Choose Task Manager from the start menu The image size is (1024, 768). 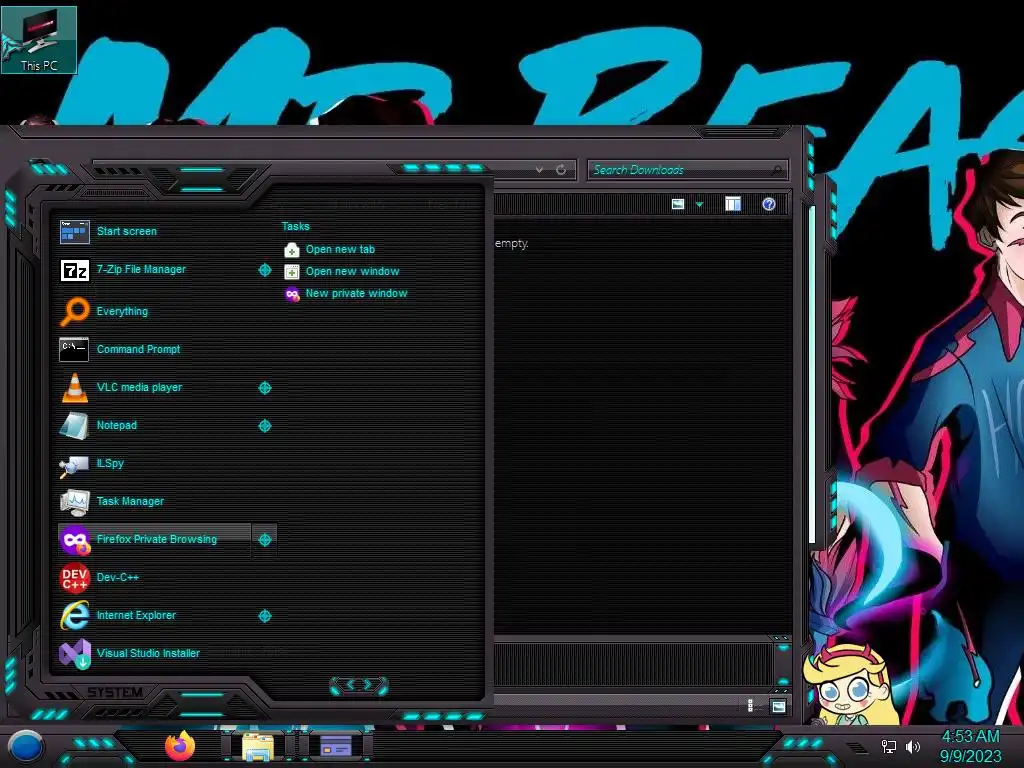130,502
